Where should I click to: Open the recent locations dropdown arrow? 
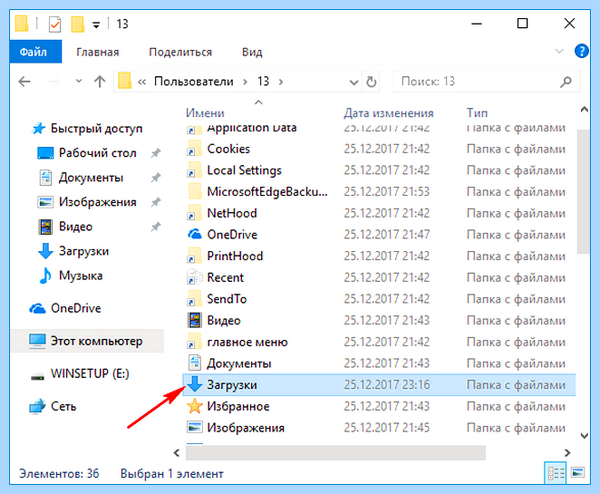tap(79, 81)
